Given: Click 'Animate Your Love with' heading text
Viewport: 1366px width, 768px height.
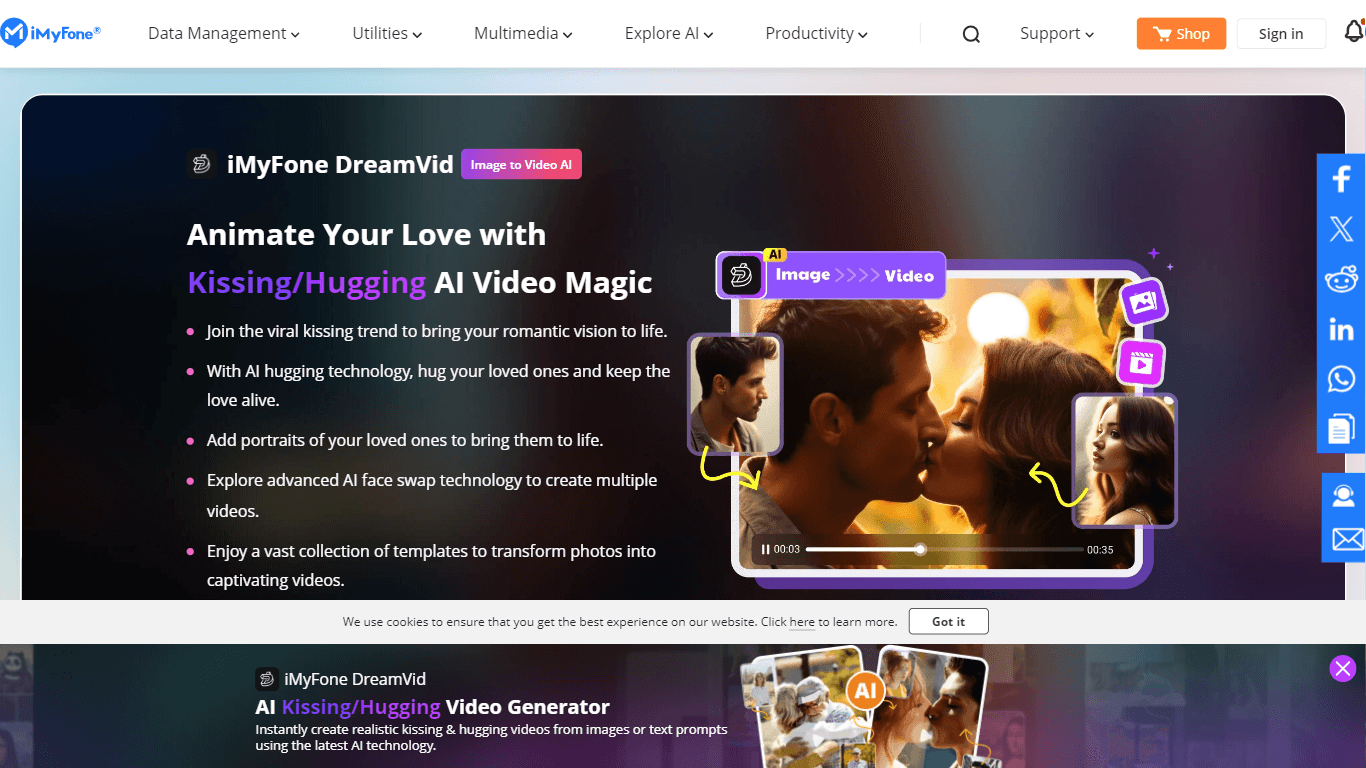Looking at the screenshot, I should [x=367, y=235].
